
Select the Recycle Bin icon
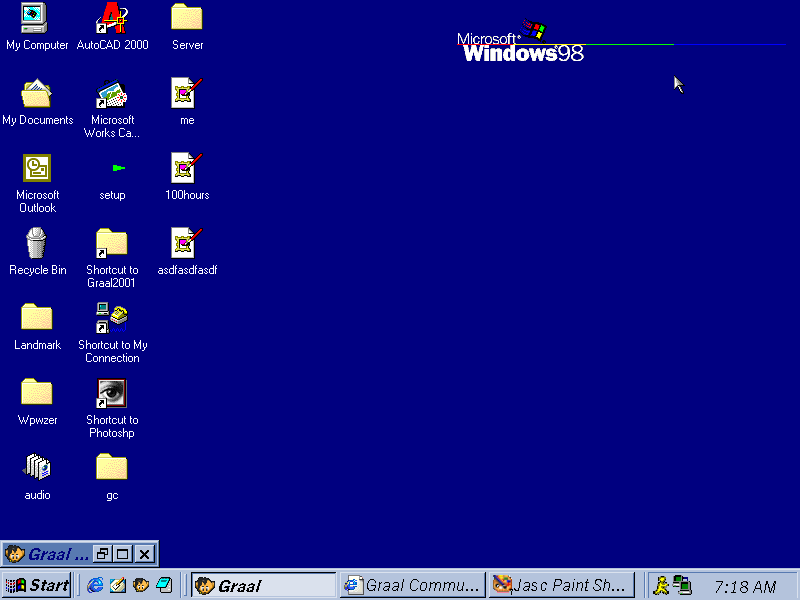(x=37, y=243)
